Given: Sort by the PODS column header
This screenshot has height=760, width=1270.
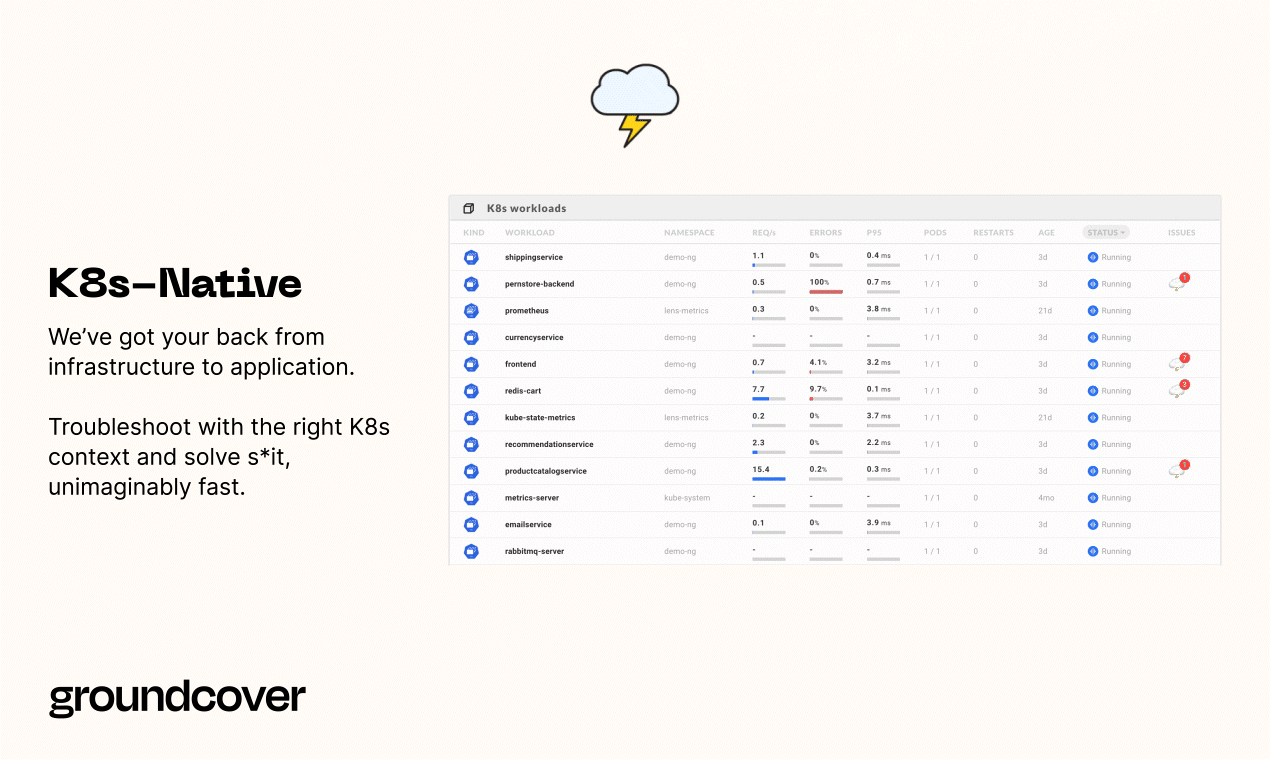Looking at the screenshot, I should pos(935,233).
